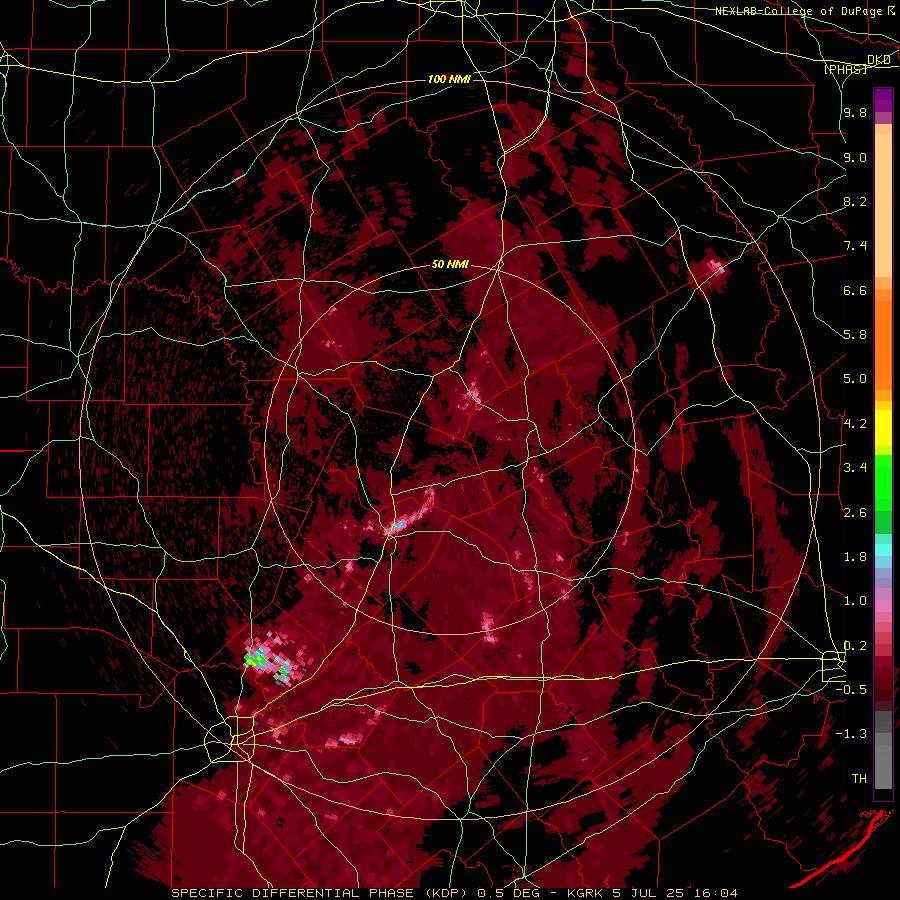The height and width of the screenshot is (900, 900).
Task: Click the 'TH' label on the color scale
Action: [x=859, y=779]
